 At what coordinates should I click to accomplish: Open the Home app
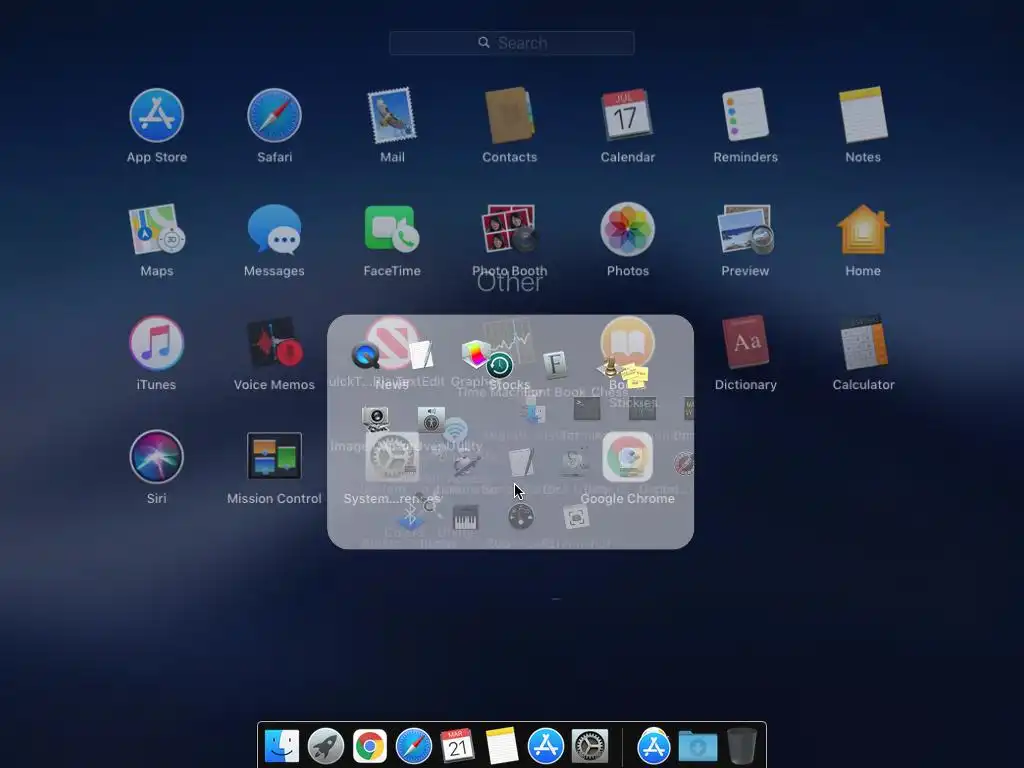[x=863, y=229]
